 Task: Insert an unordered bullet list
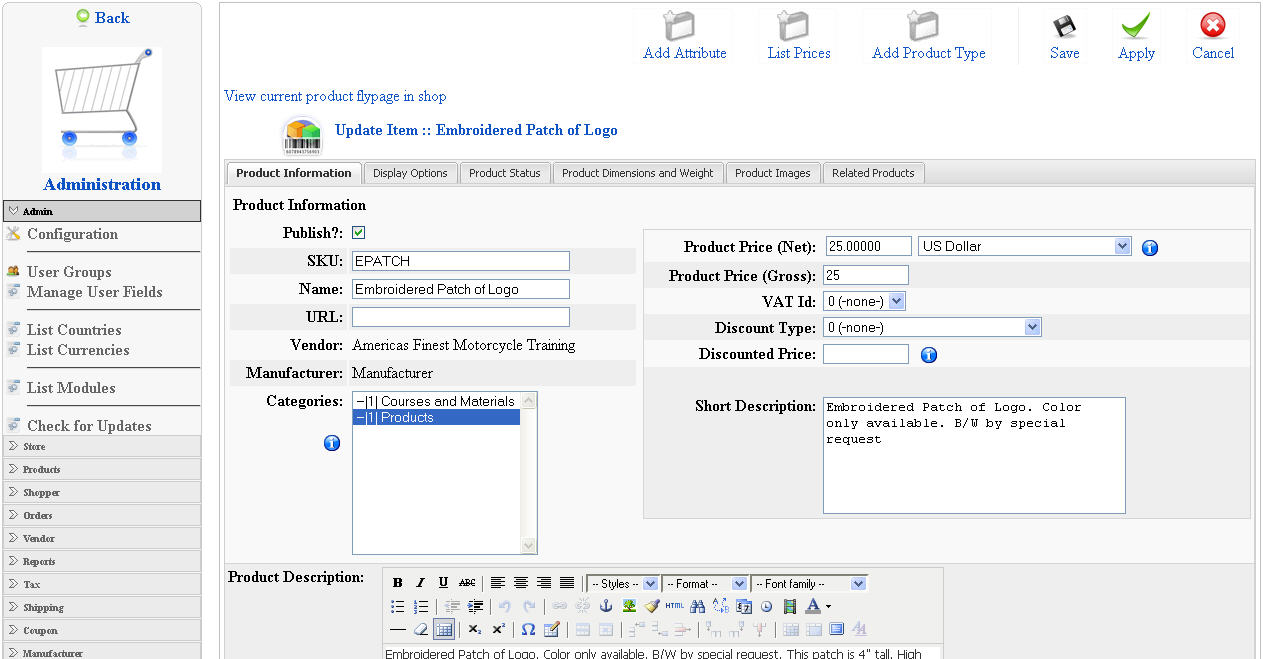click(397, 606)
